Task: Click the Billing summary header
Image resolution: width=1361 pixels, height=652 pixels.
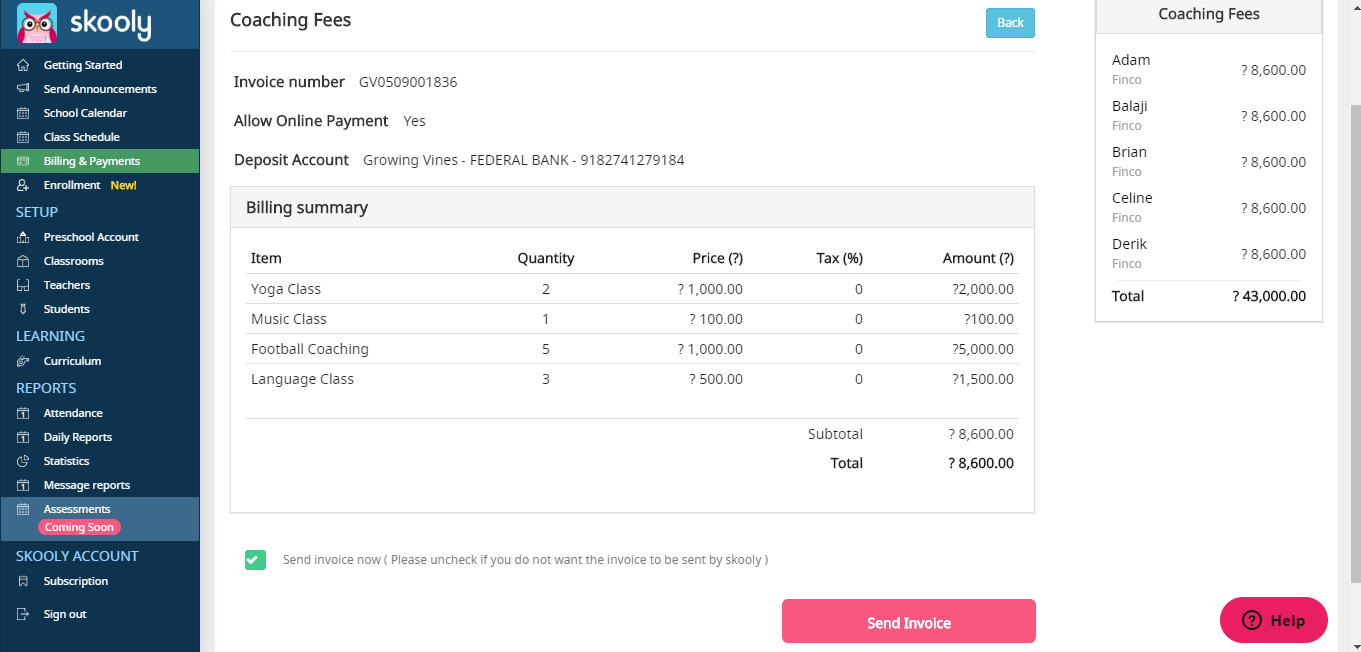Action: [x=632, y=207]
